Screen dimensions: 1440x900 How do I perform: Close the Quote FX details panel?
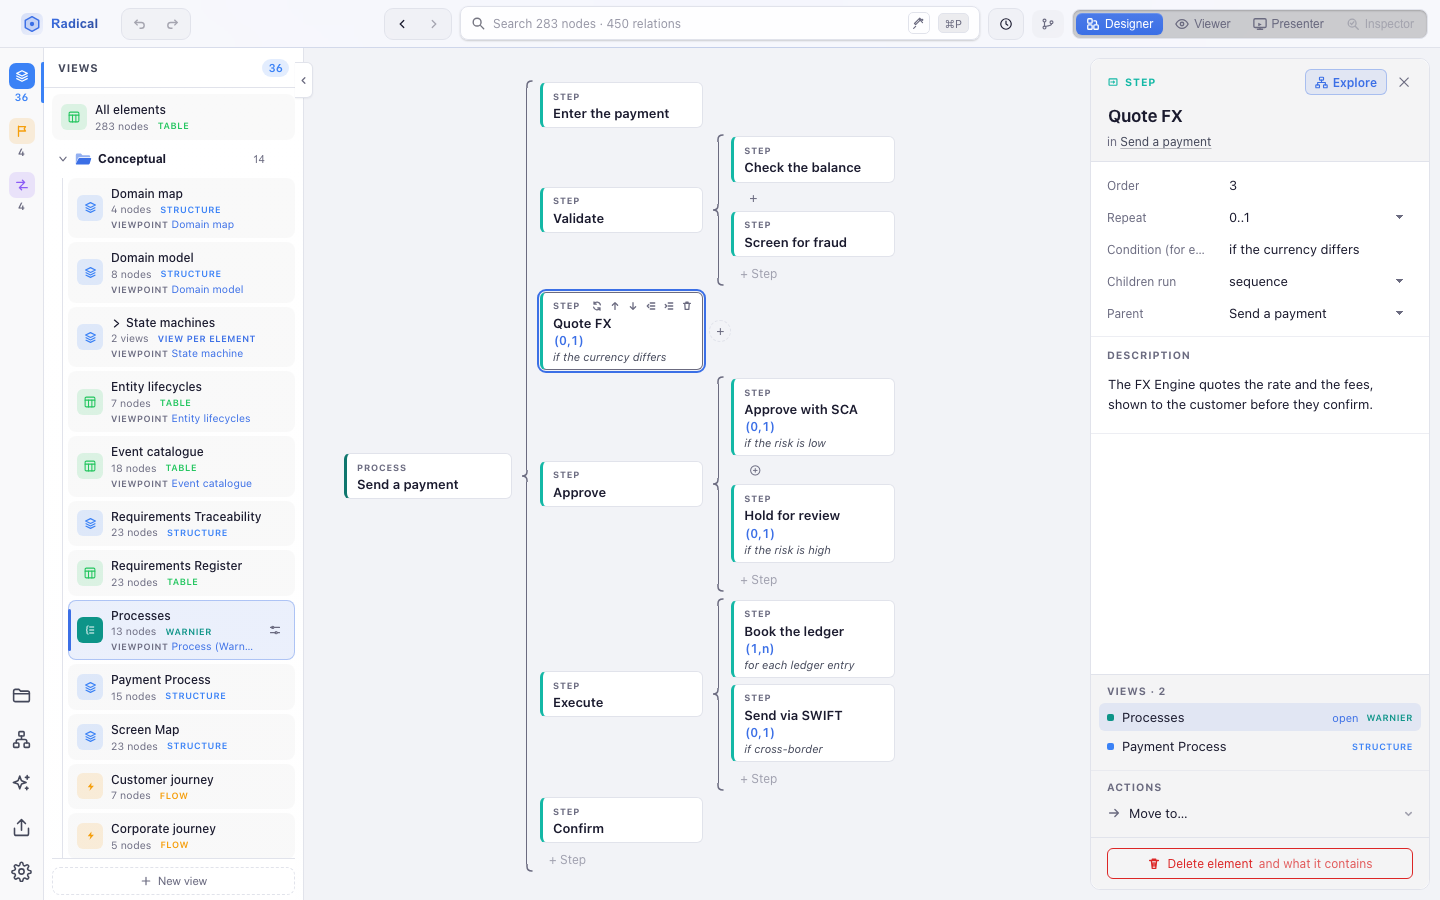click(x=1404, y=82)
